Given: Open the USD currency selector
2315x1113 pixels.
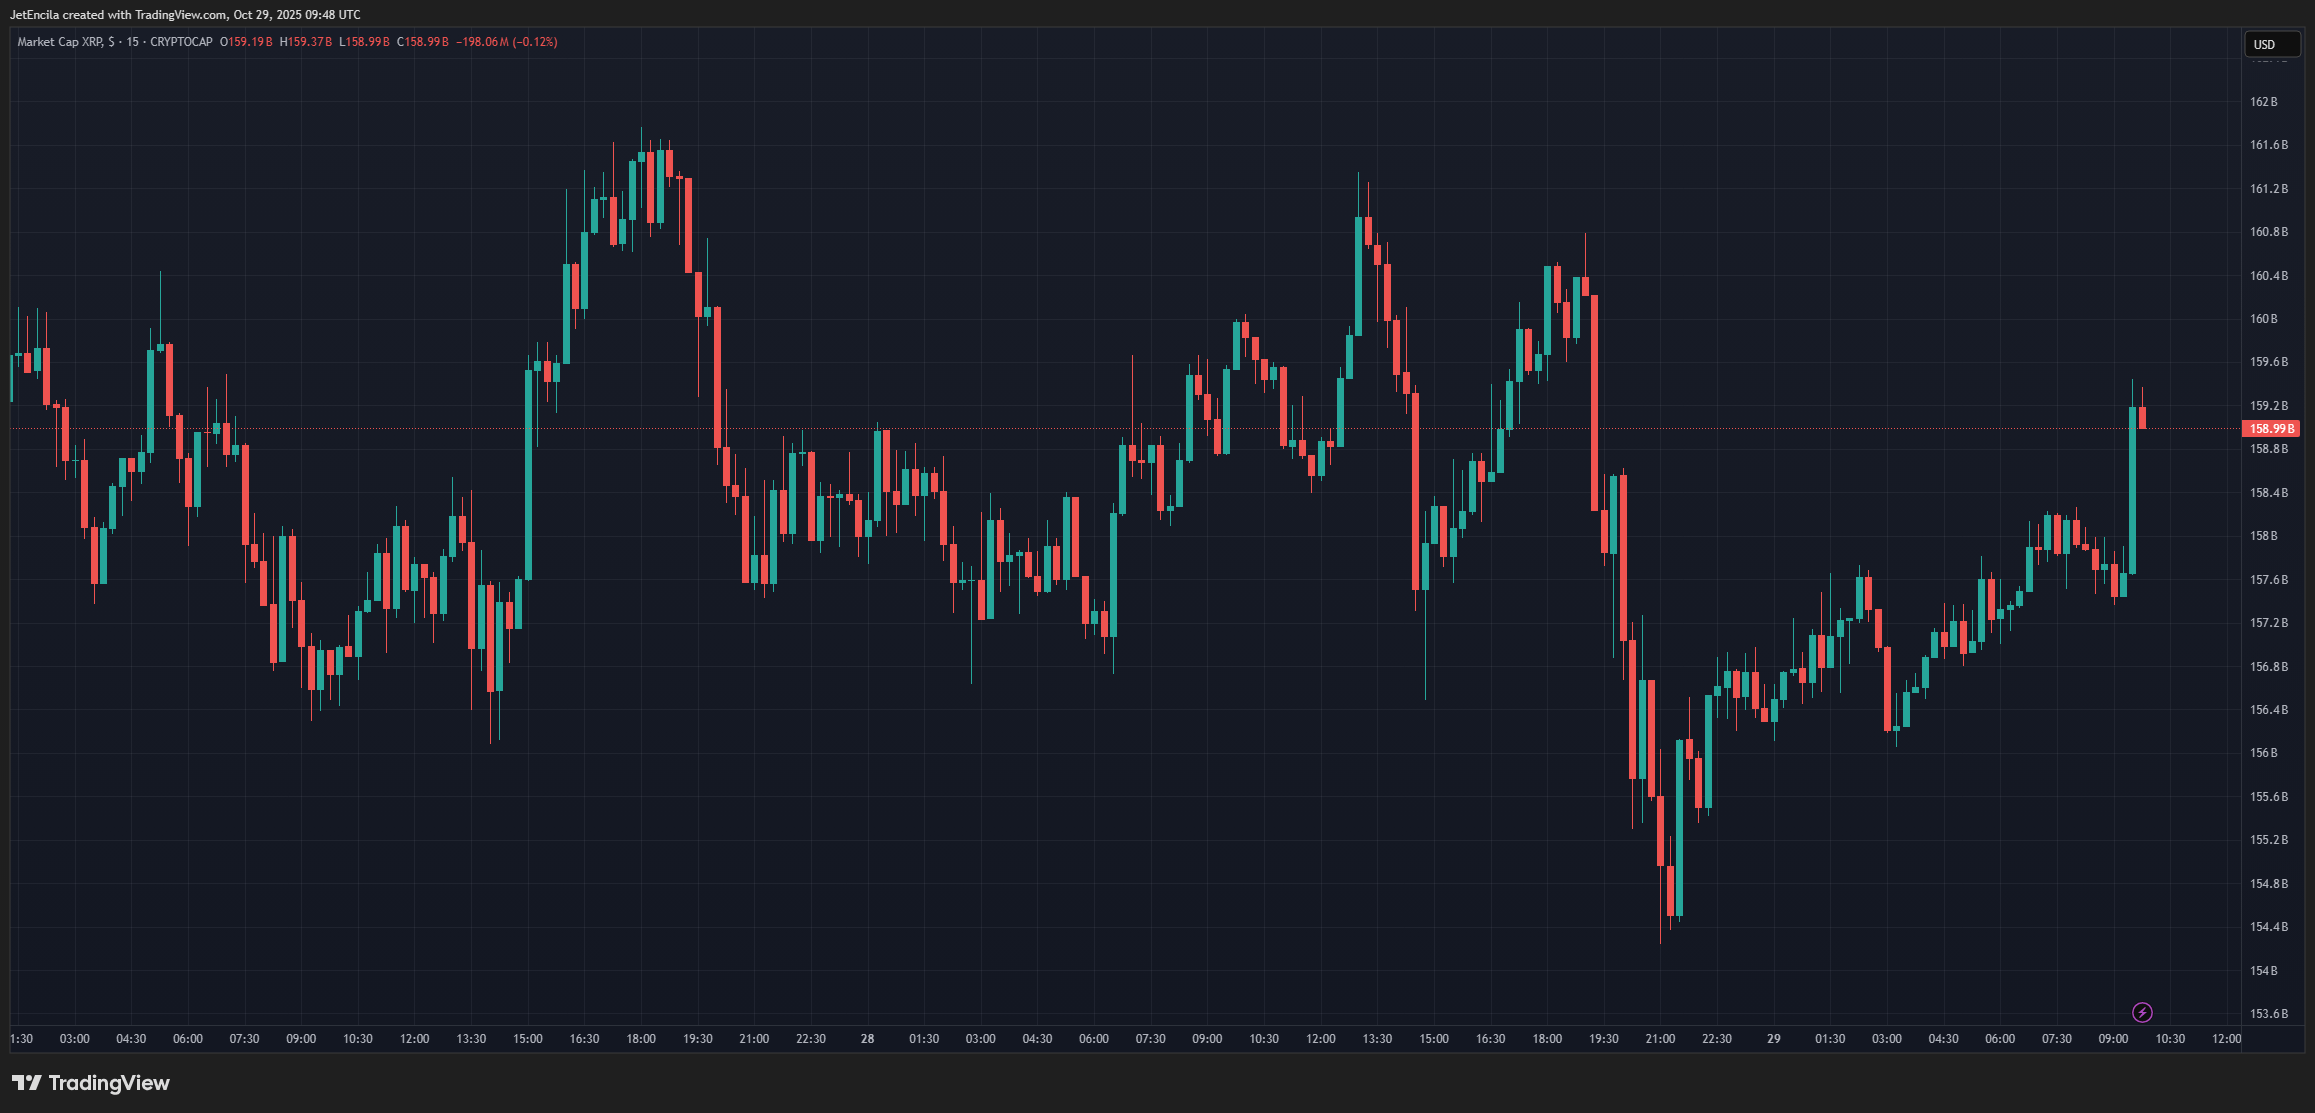Looking at the screenshot, I should point(2271,44).
